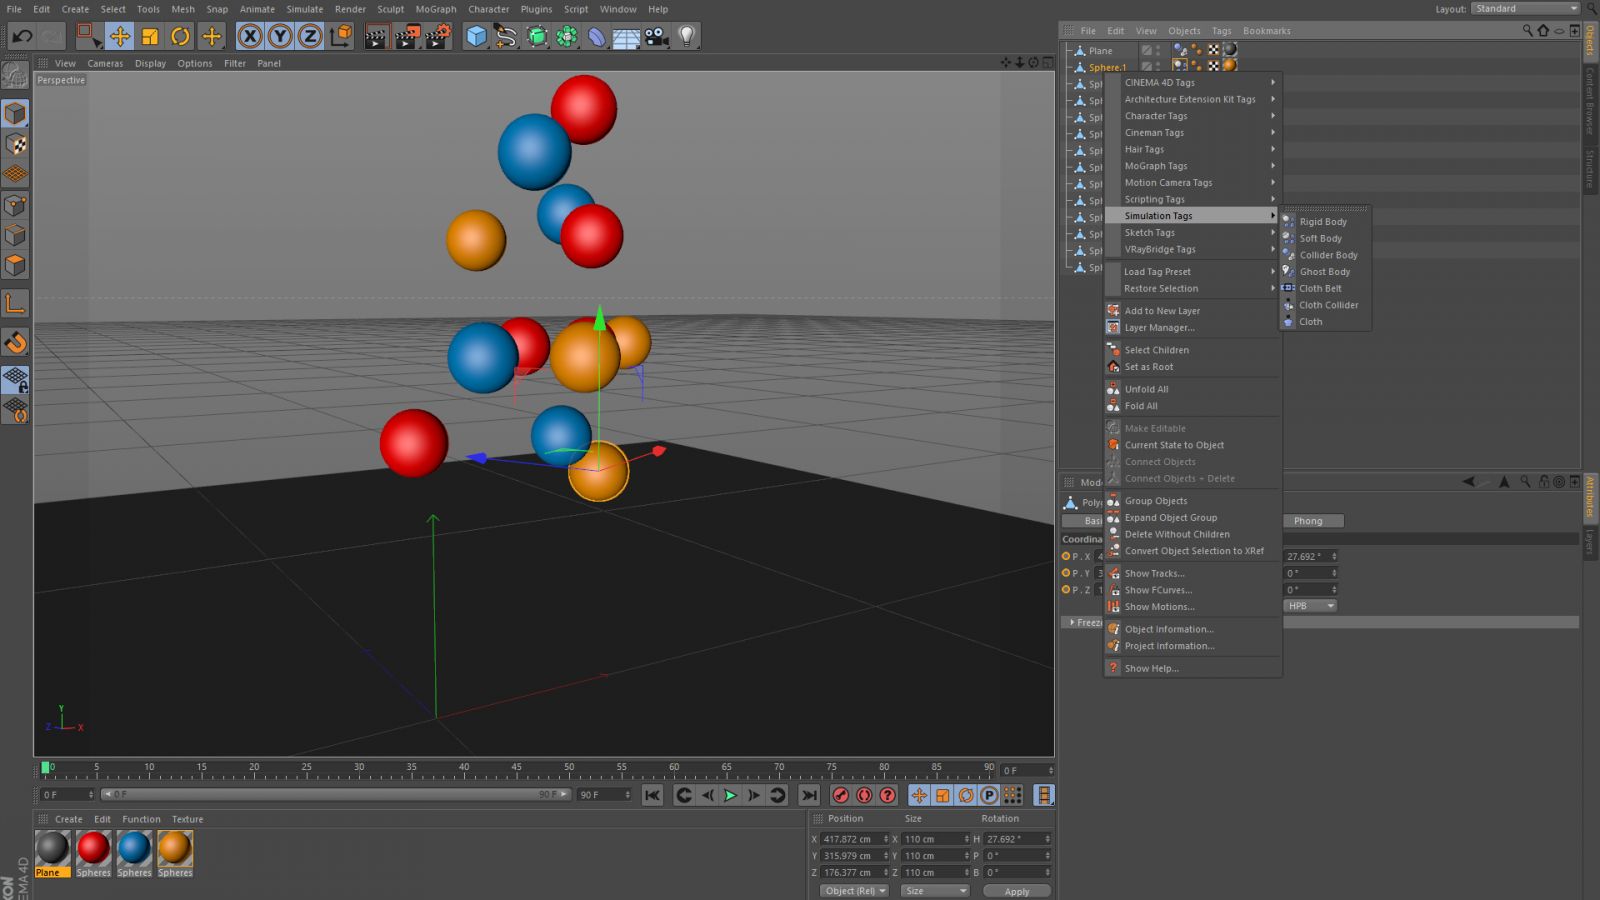Click the Record Active Objects keyframe button
Screen dimensions: 1600x900
click(x=841, y=795)
